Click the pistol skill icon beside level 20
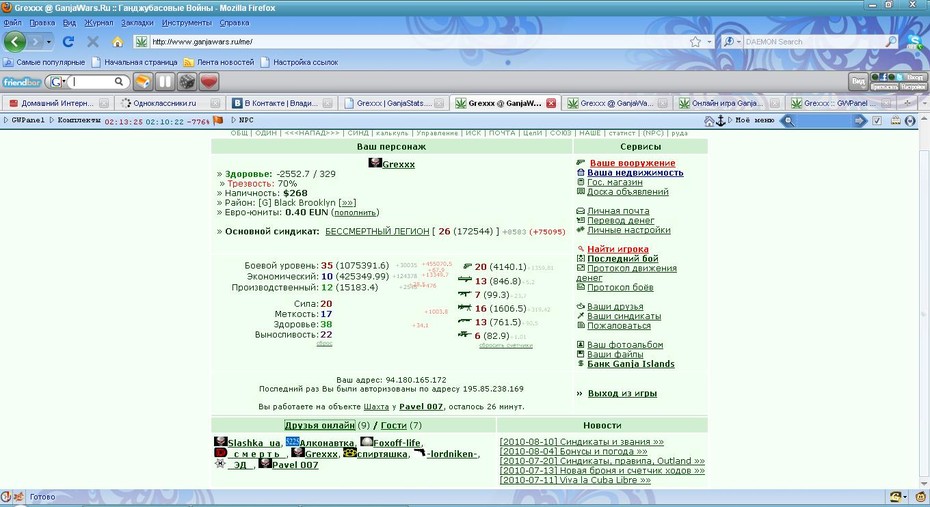The image size is (930, 507). tap(467, 266)
